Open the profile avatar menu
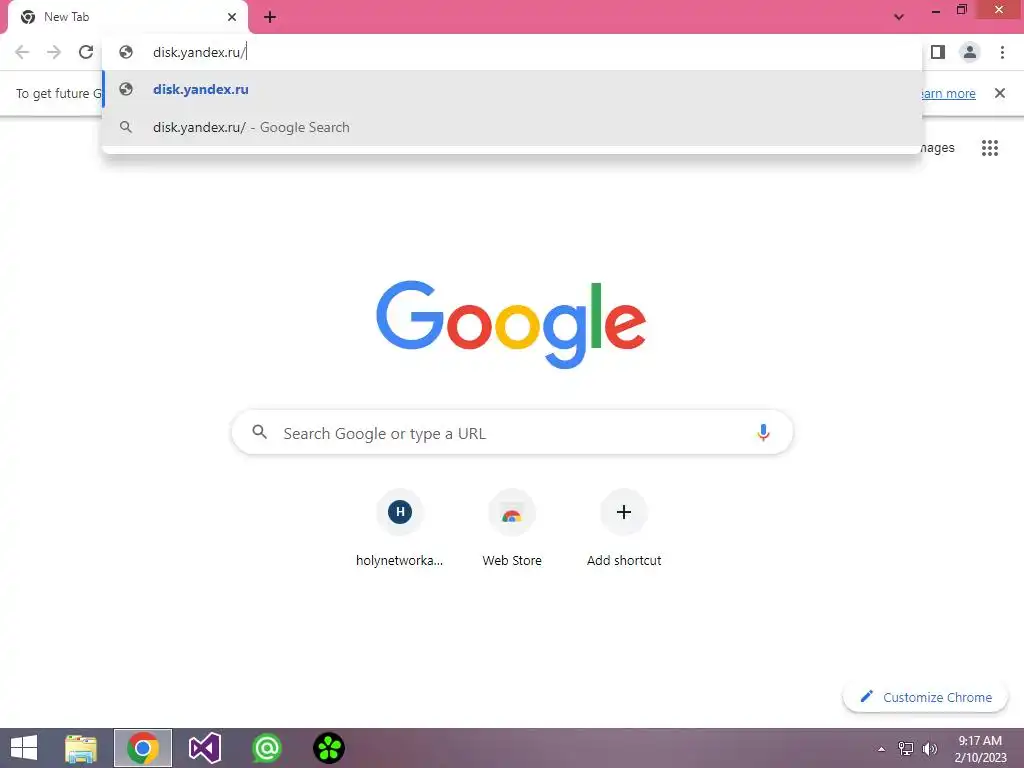Viewport: 1024px width, 768px height. [970, 52]
